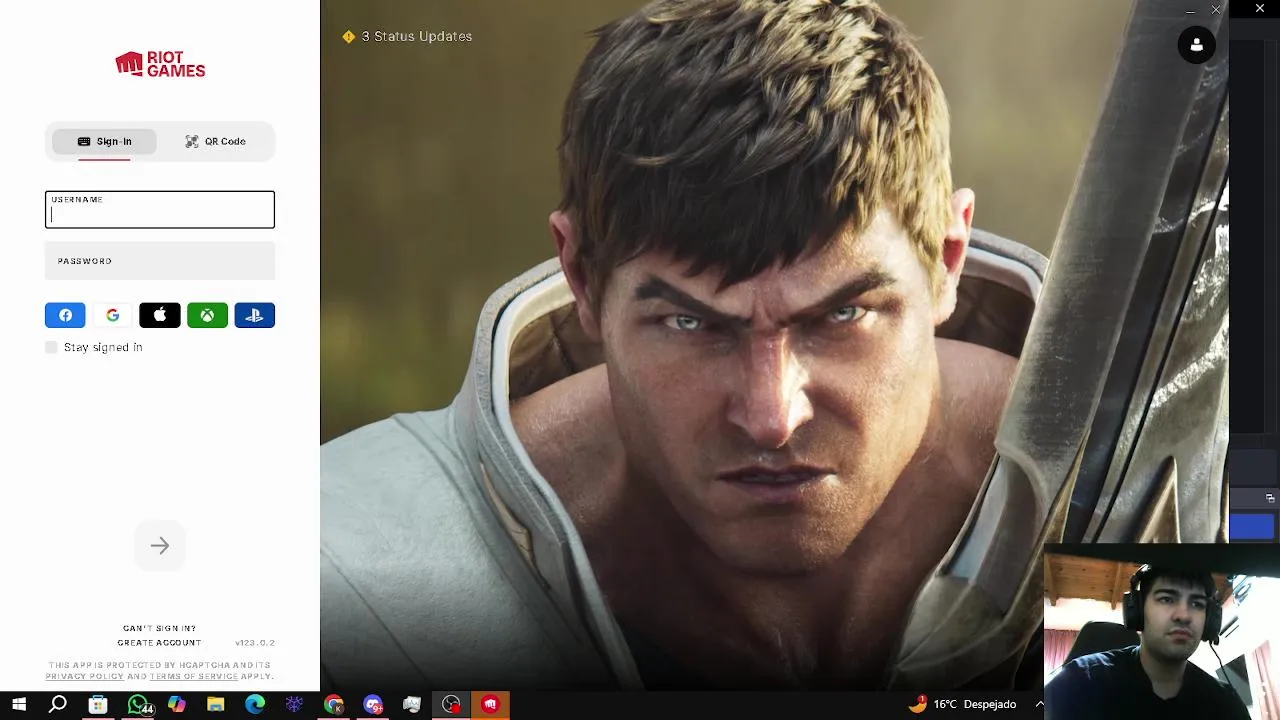
Task: Sign in with Apple icon
Action: click(160, 315)
